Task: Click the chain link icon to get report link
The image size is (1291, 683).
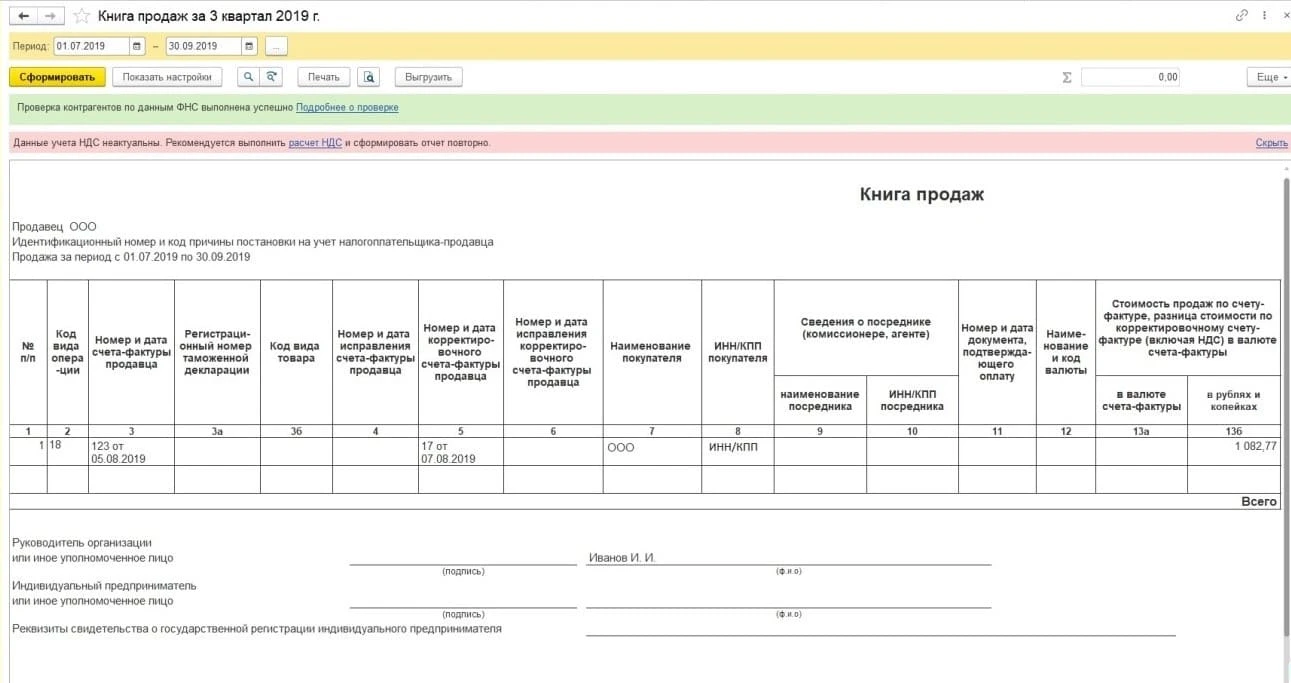Action: [x=1242, y=15]
